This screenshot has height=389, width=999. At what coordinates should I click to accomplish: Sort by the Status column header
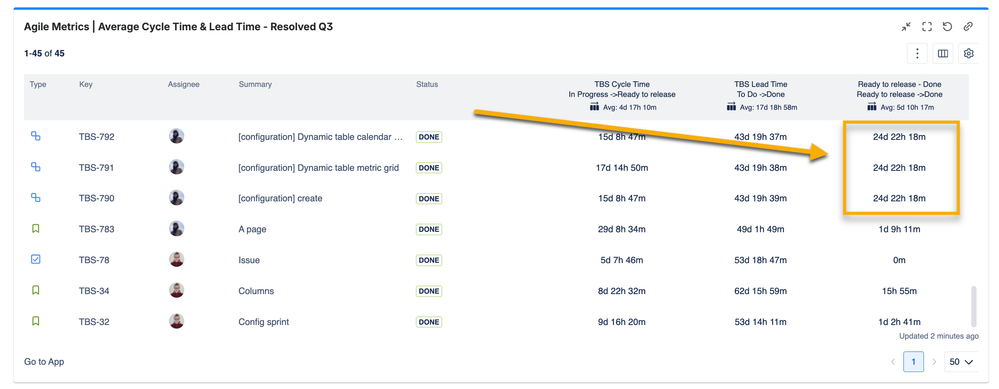tap(427, 84)
